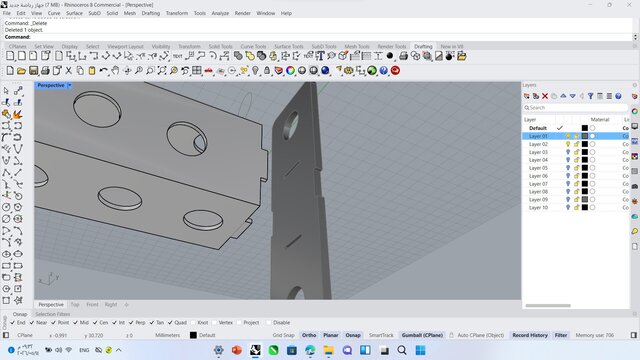
Task: Click the Layers panel horizontal scrollbar
Action: point(548,305)
